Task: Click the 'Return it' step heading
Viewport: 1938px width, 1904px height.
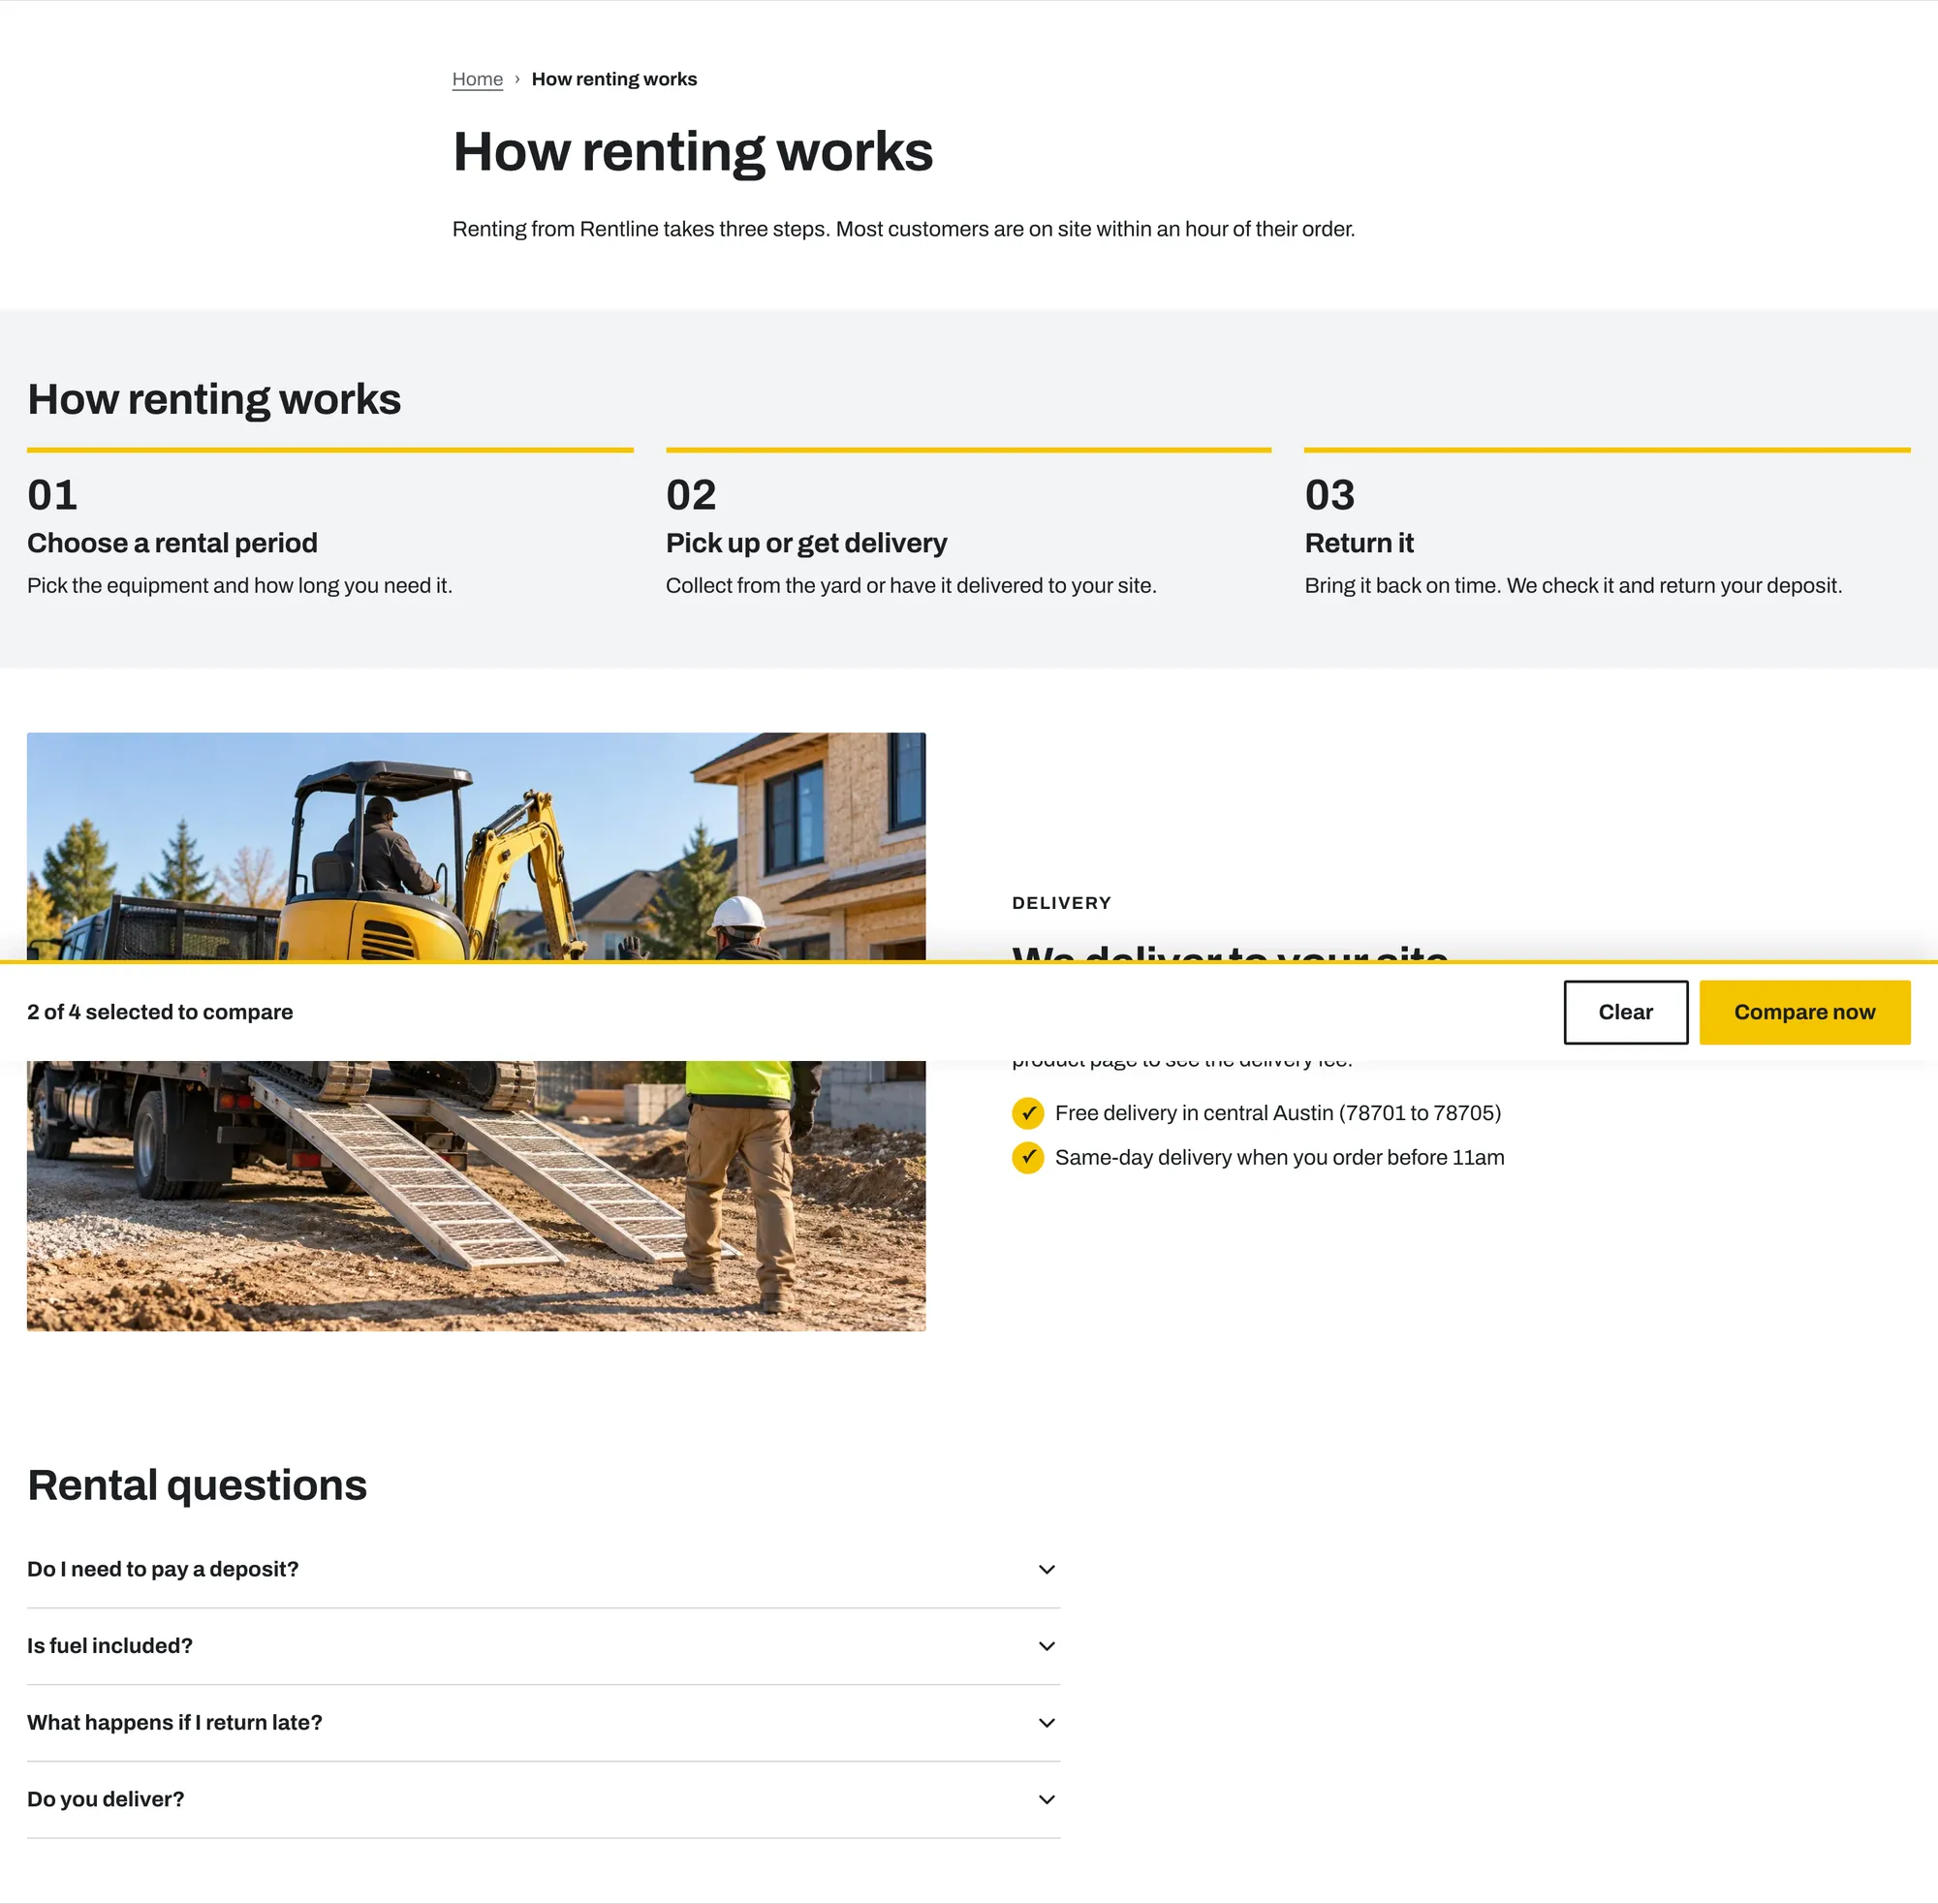Action: coord(1359,543)
